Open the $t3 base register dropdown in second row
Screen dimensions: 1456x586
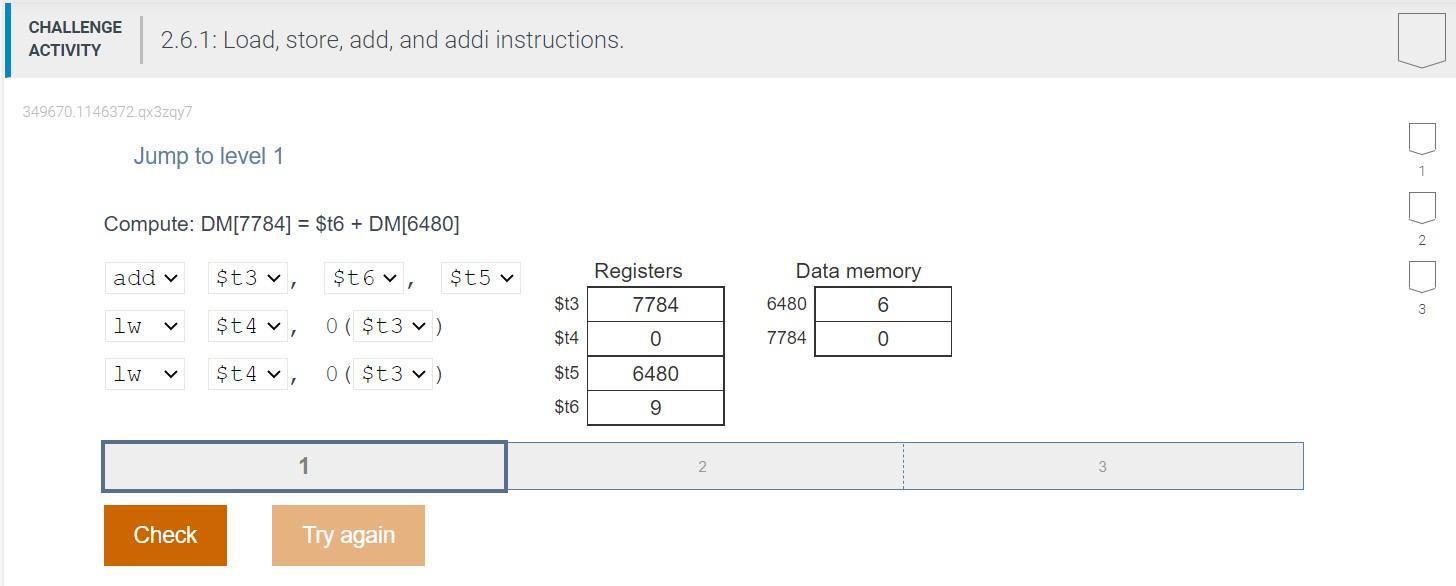point(393,325)
